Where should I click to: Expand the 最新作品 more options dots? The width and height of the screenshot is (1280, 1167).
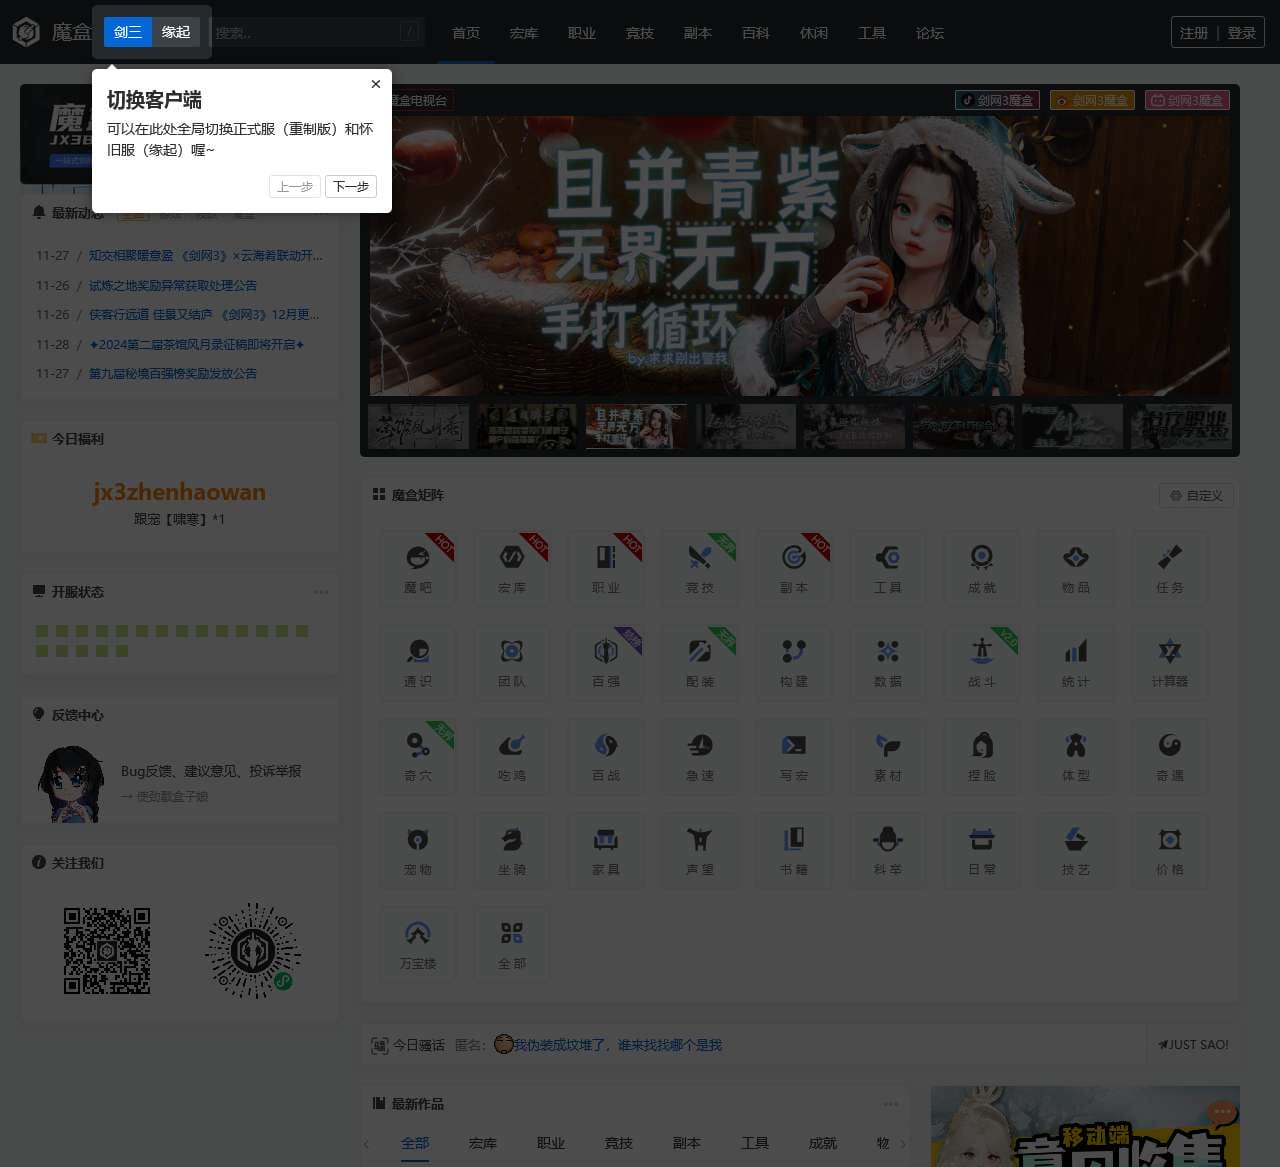pyautogui.click(x=891, y=1104)
